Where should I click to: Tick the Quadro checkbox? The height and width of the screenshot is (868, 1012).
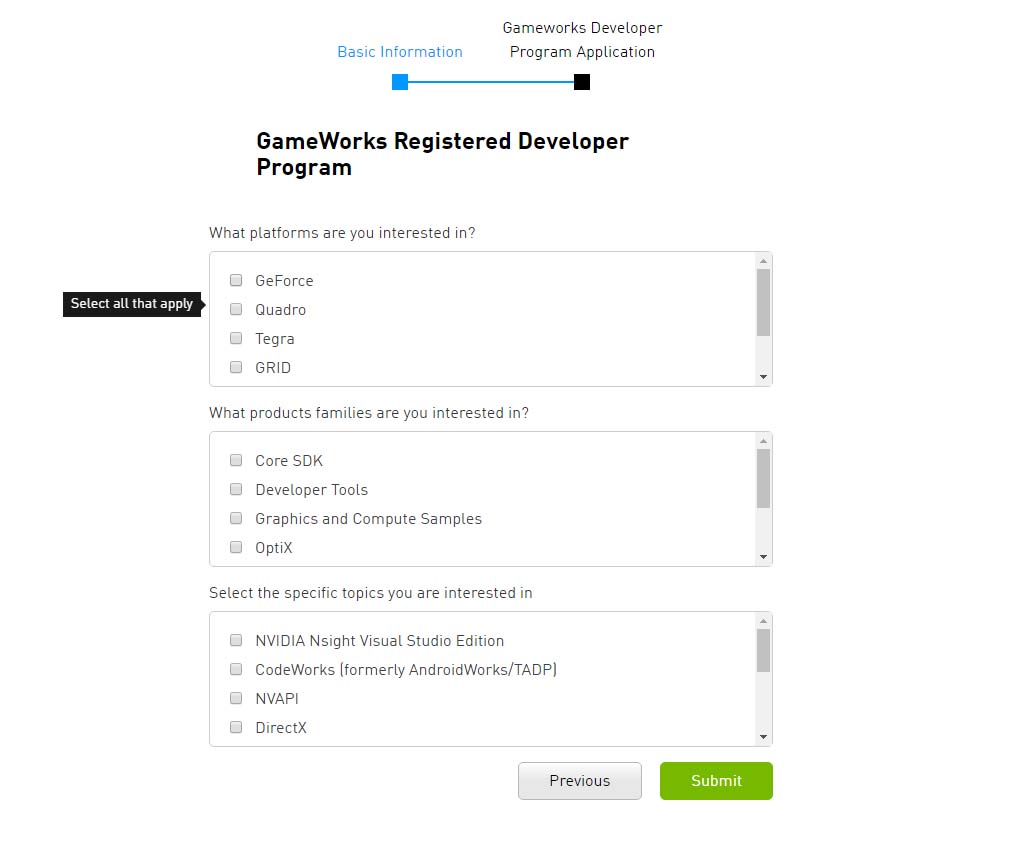tap(236, 309)
